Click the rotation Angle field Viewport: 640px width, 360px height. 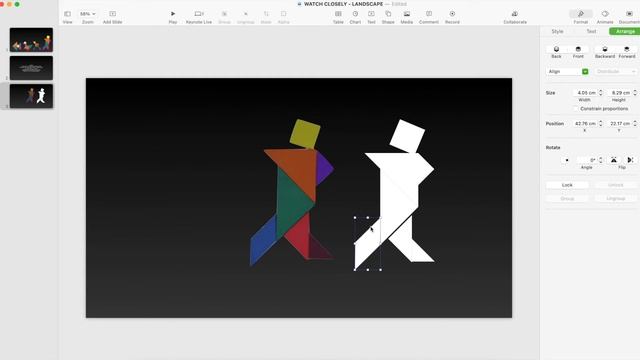pos(587,160)
